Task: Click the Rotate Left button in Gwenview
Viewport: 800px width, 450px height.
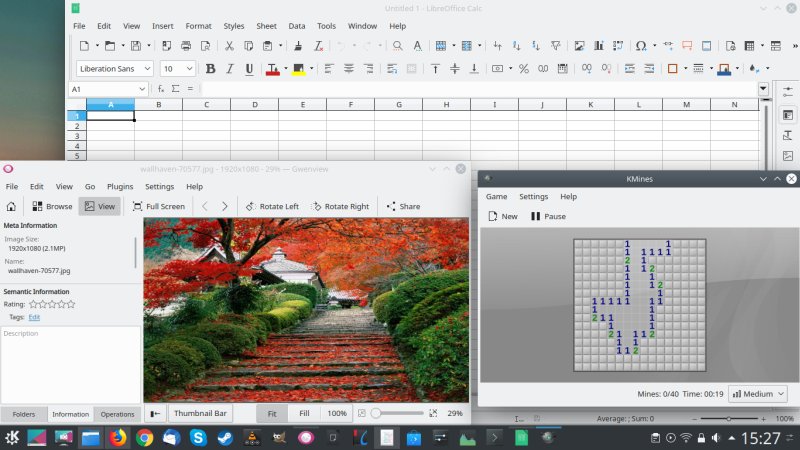Action: [x=272, y=206]
